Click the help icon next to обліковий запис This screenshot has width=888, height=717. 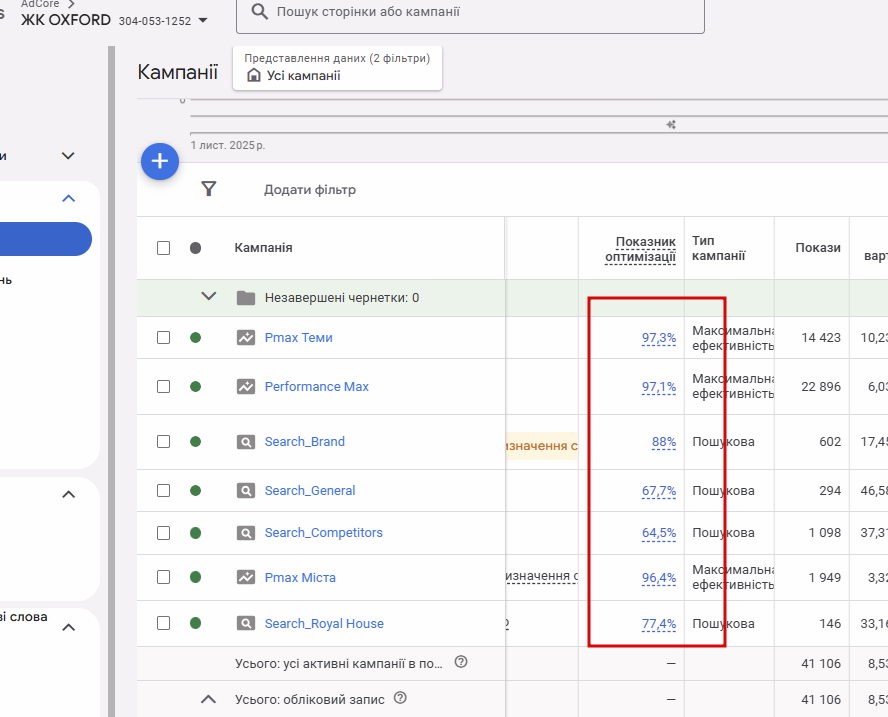400,698
